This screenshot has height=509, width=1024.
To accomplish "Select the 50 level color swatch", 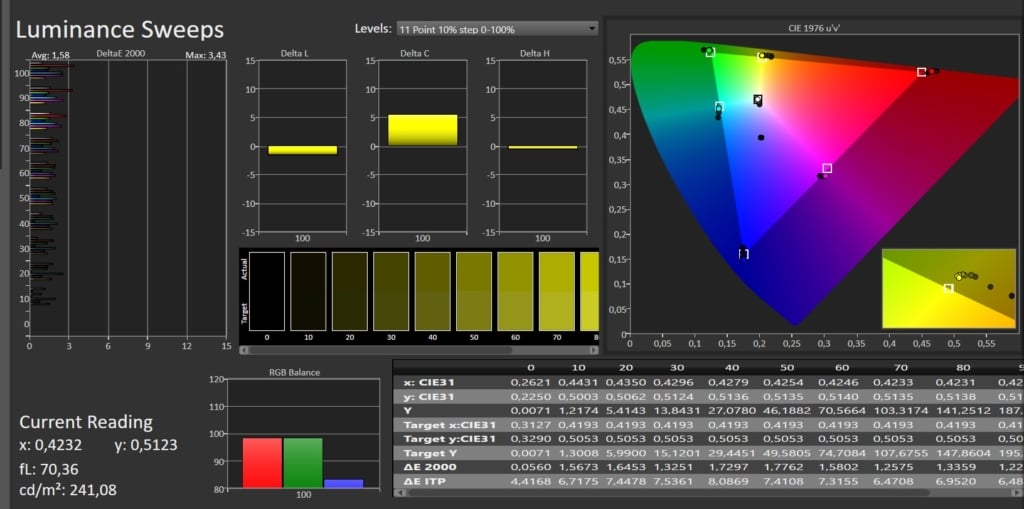I will coord(474,291).
